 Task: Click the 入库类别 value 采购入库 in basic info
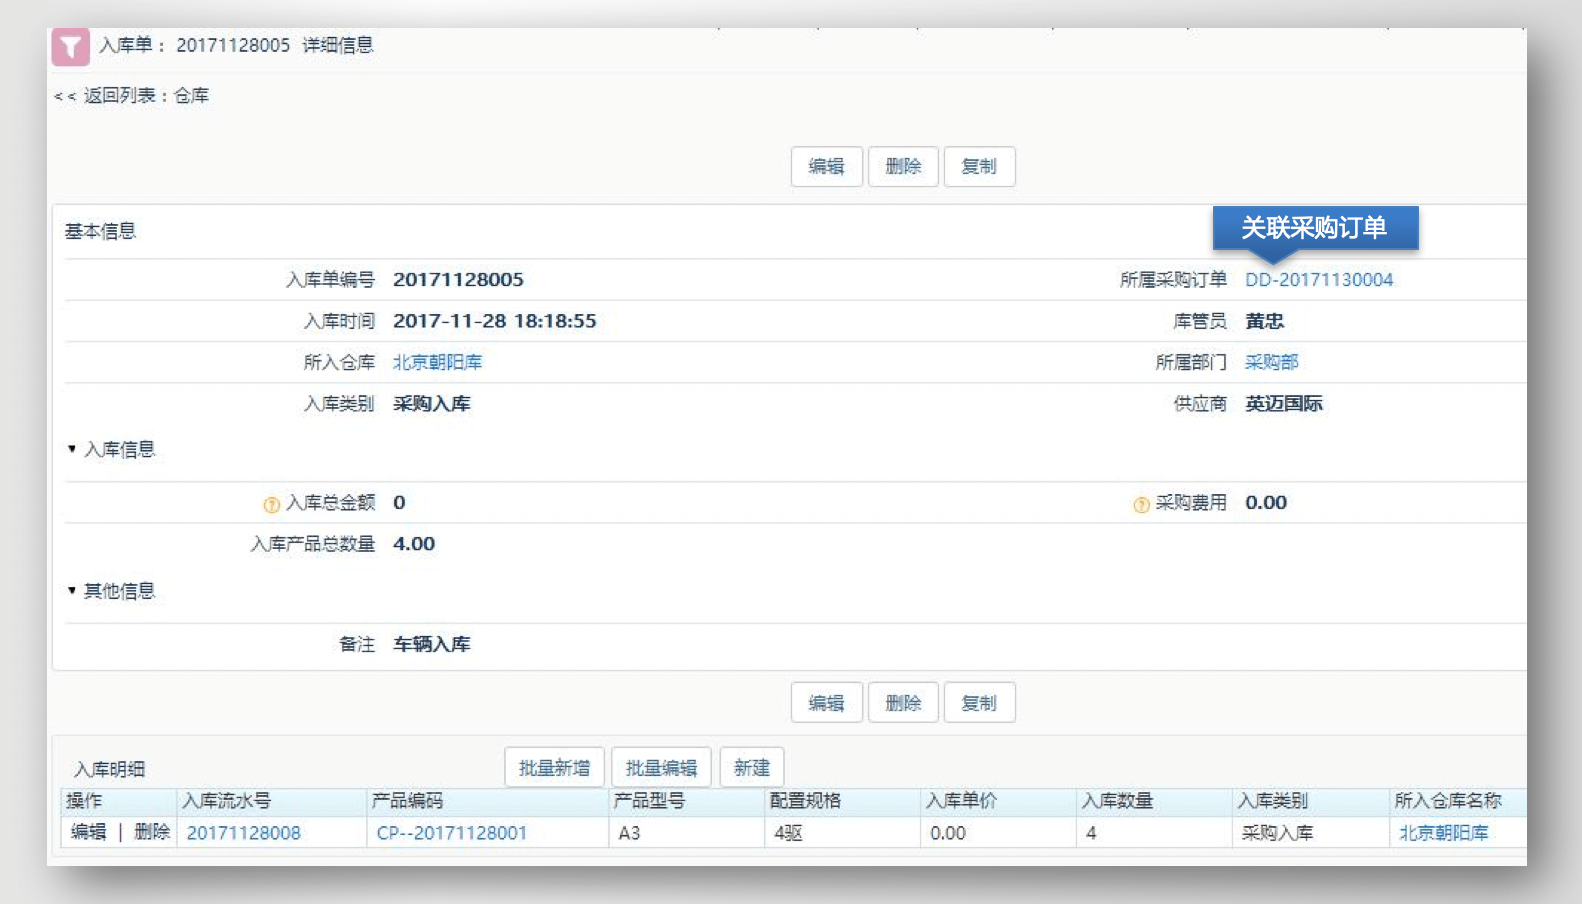click(431, 404)
